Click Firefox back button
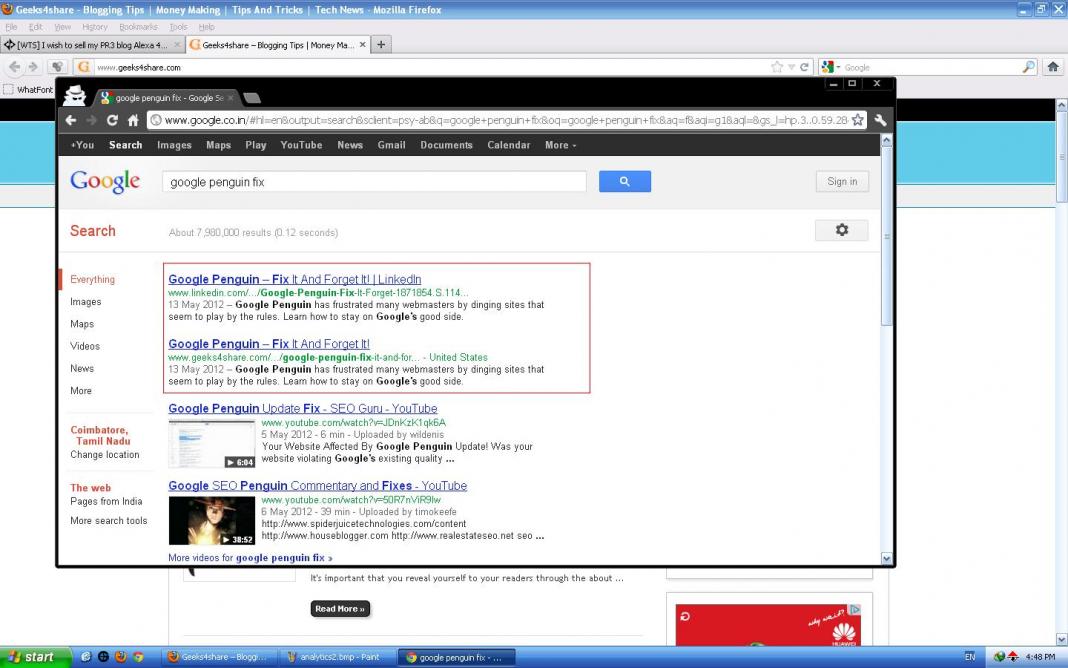This screenshot has width=1068, height=668. click(x=15, y=67)
